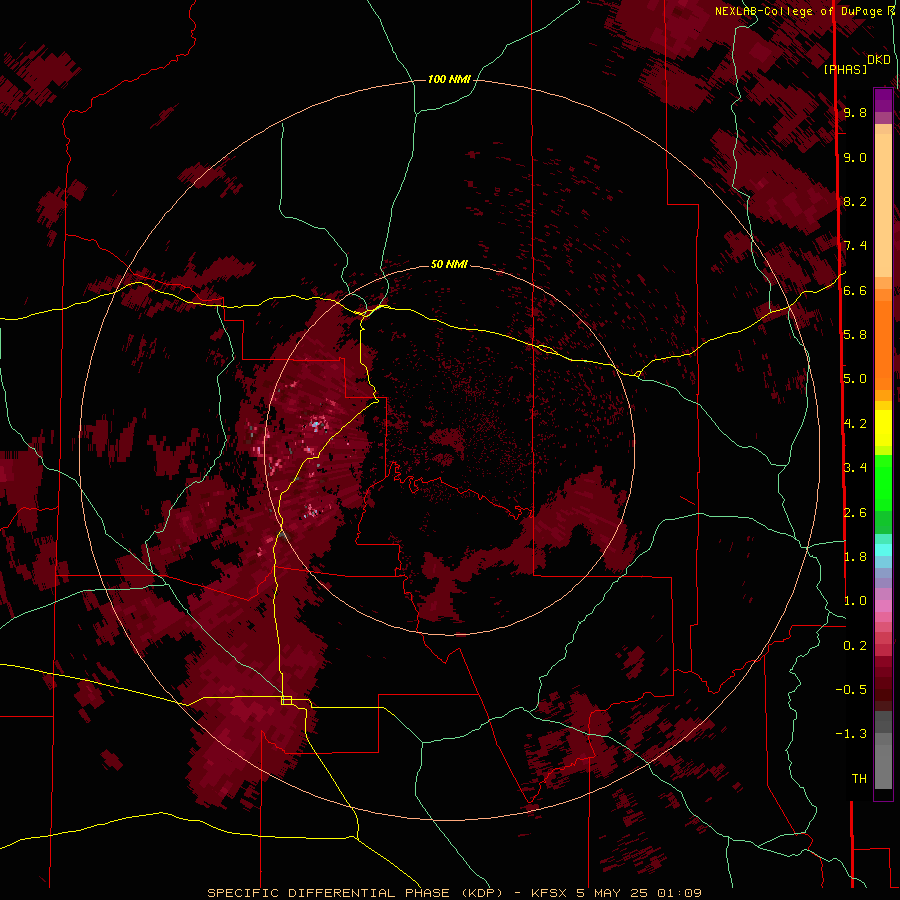
Task: Click the -1.3 value on the scale
Action: pyautogui.click(x=851, y=734)
